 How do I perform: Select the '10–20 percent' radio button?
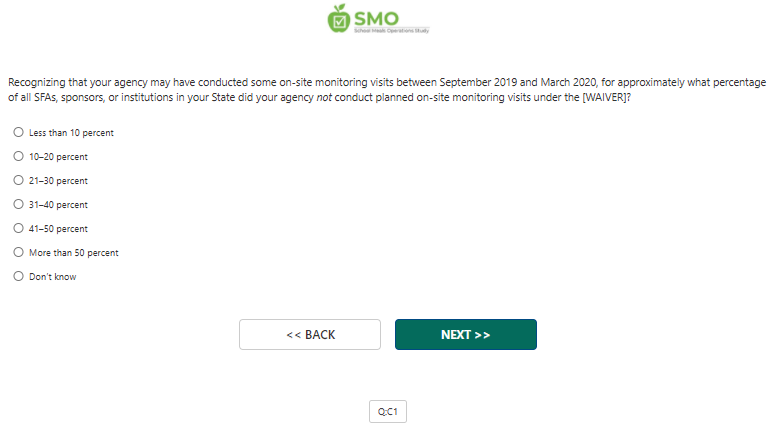pyautogui.click(x=18, y=156)
